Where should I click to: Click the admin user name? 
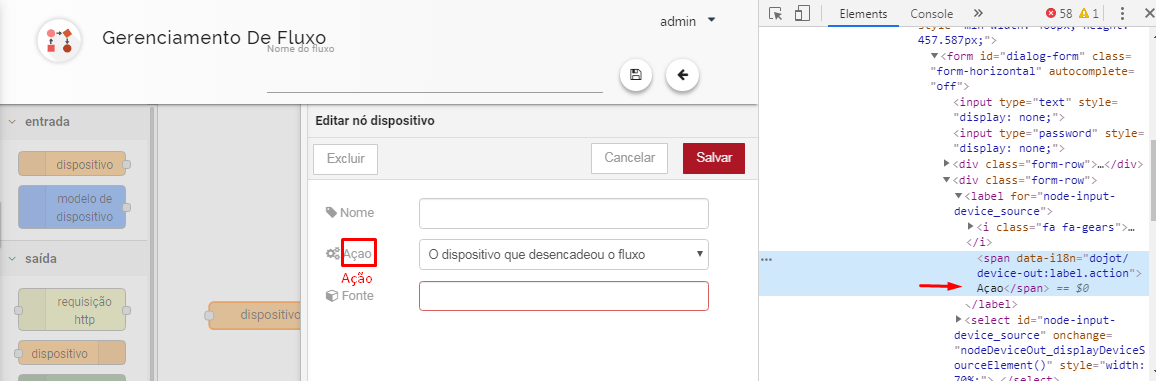tap(678, 21)
